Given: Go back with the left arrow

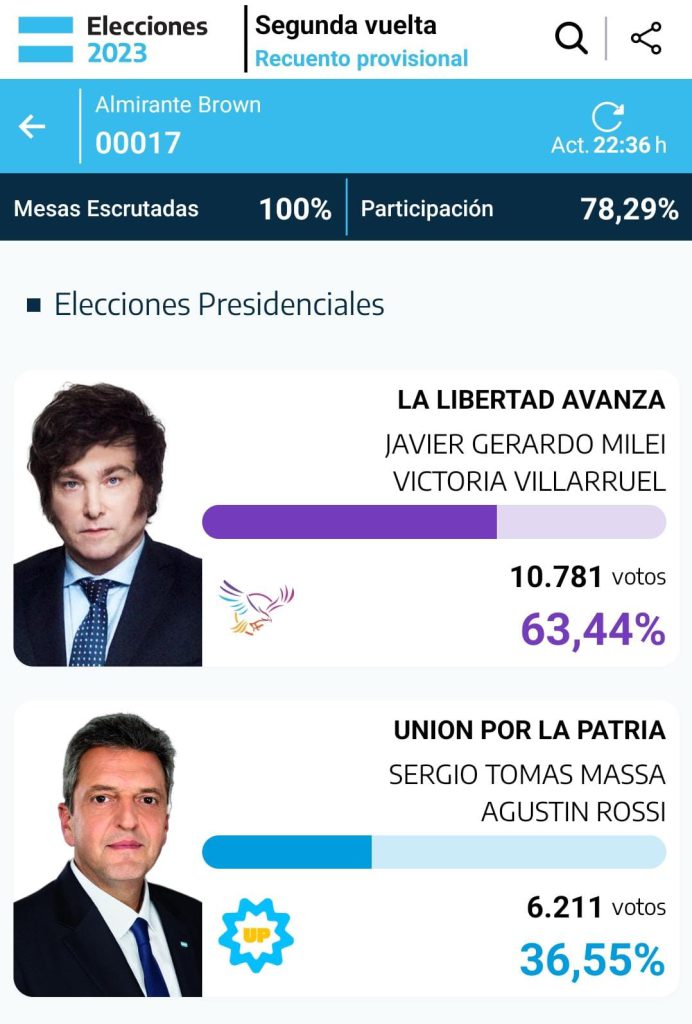Looking at the screenshot, I should (31, 126).
